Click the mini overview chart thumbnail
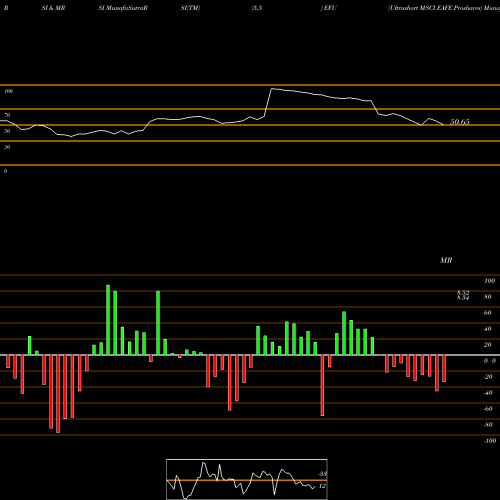Image resolution: width=500 pixels, height=500 pixels. (x=247, y=479)
